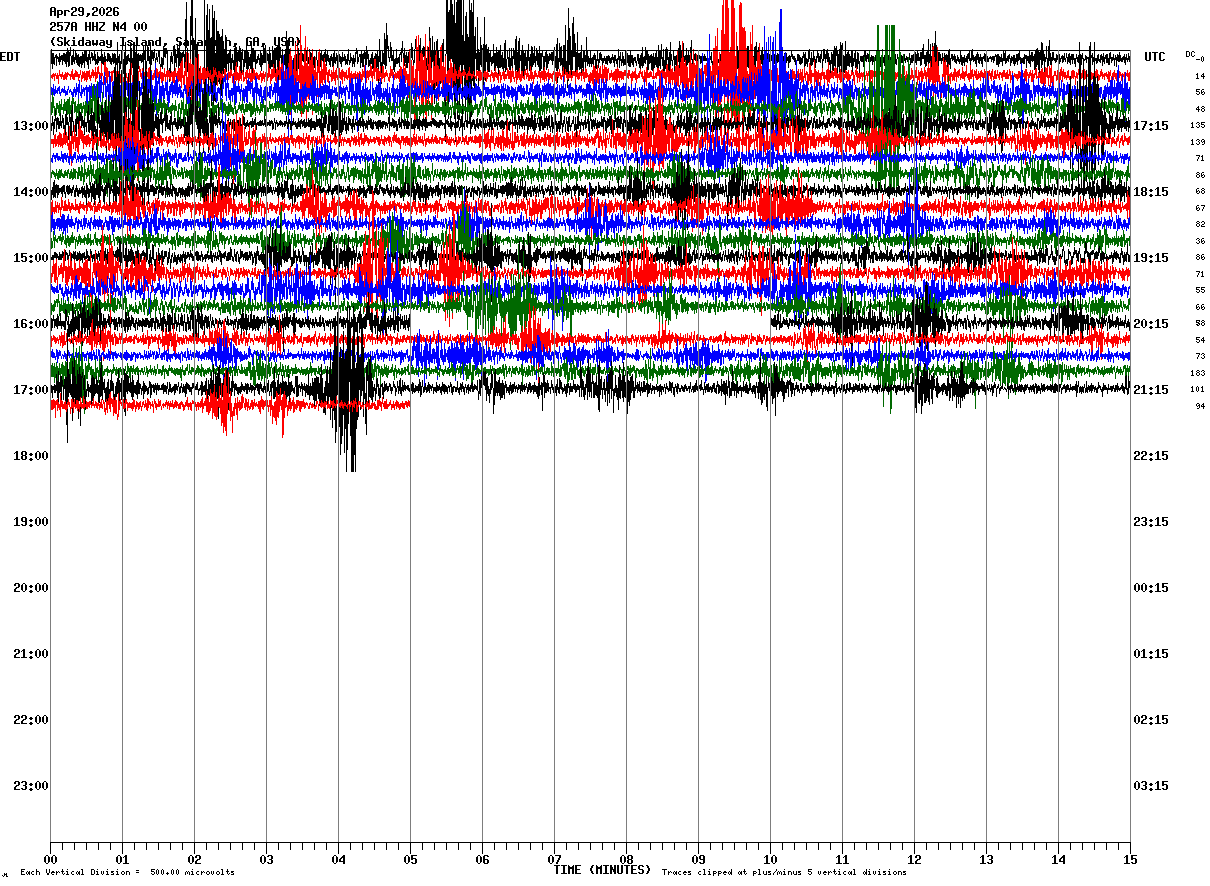Click the 'TIME (MINUTES)' axis title
The width and height of the screenshot is (1210, 886).
[x=602, y=869]
